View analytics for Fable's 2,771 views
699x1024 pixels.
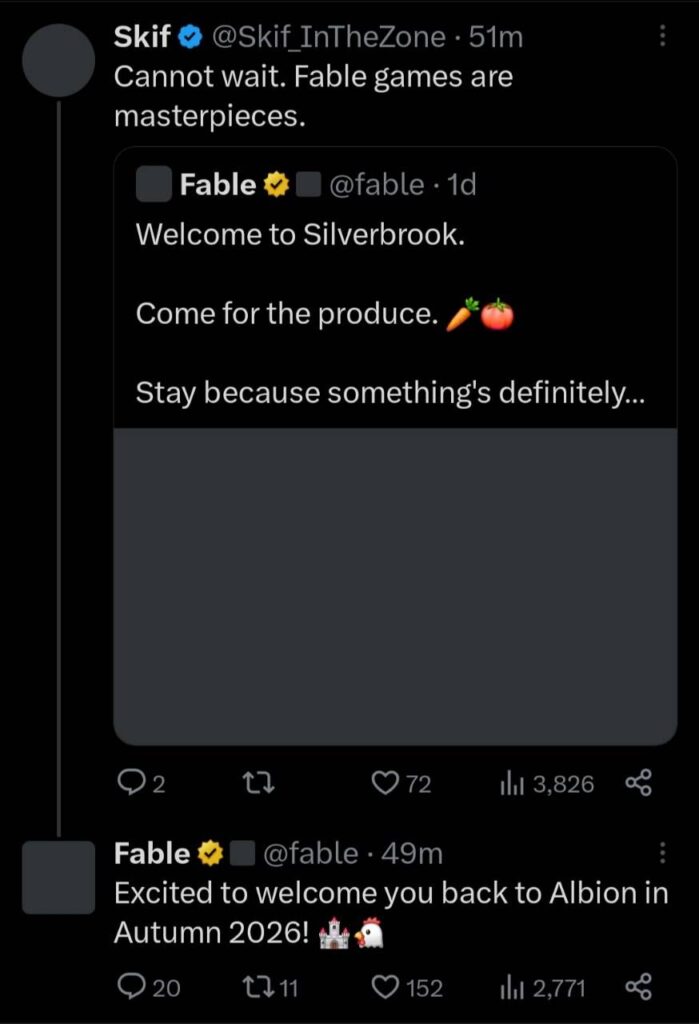(508, 988)
